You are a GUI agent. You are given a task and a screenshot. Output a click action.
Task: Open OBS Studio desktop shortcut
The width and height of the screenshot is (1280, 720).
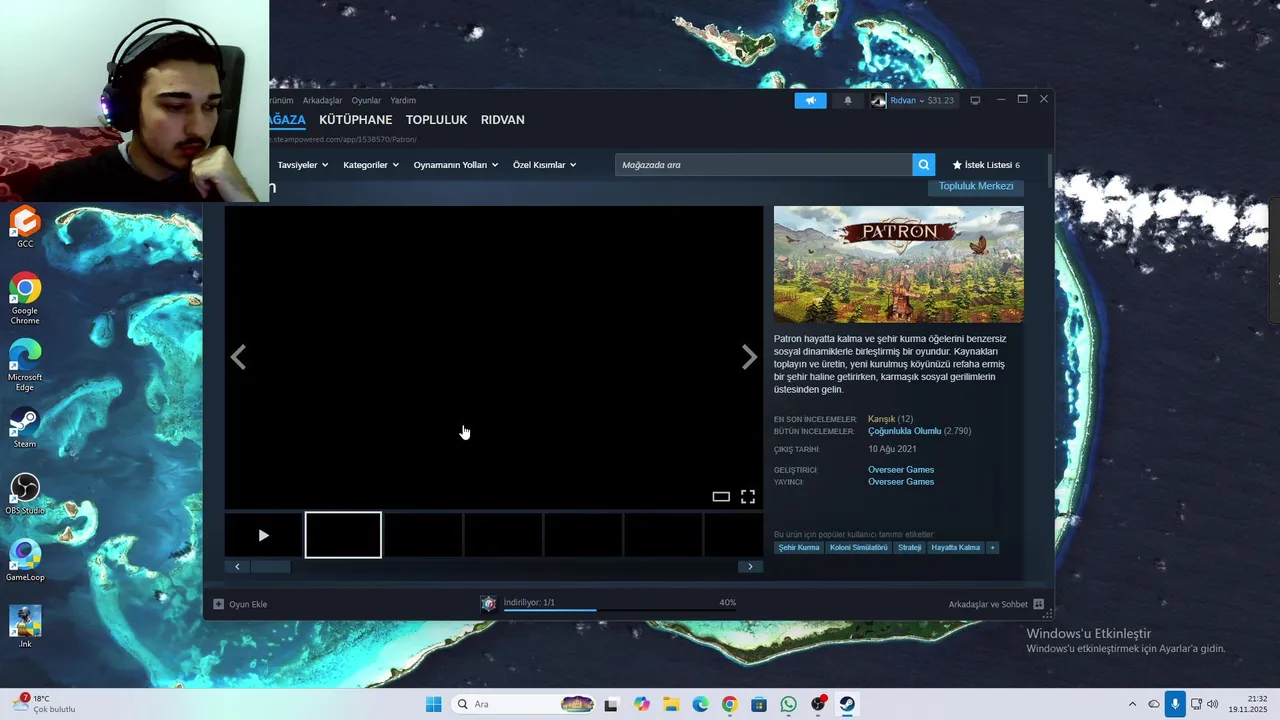25,494
